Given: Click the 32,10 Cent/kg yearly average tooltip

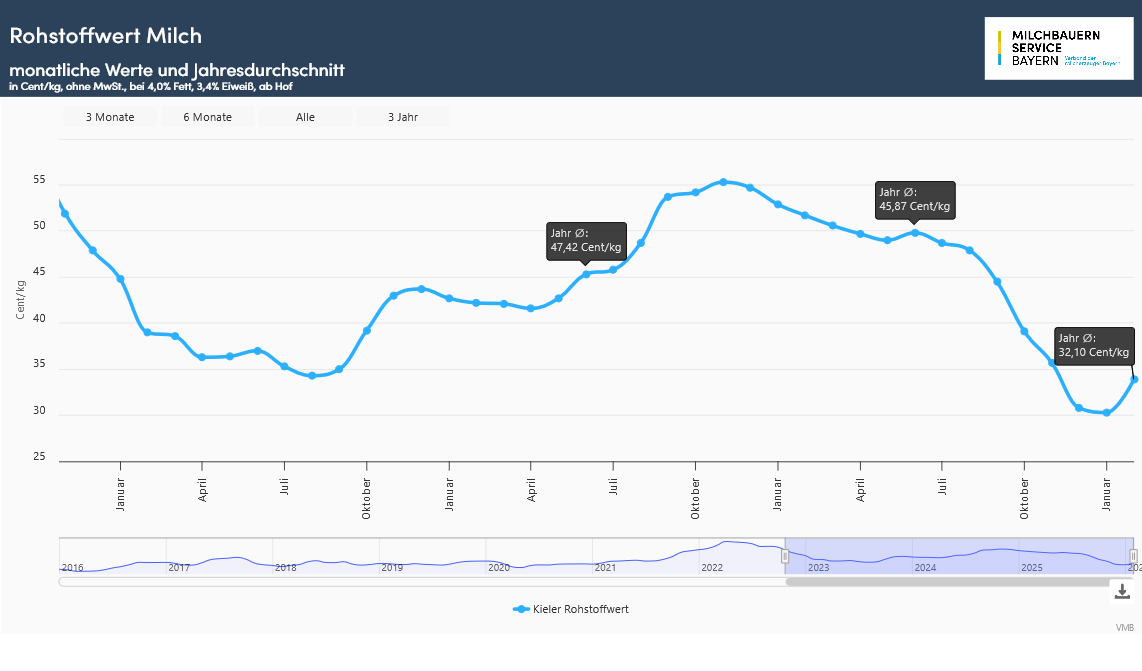Looking at the screenshot, I should (1095, 345).
